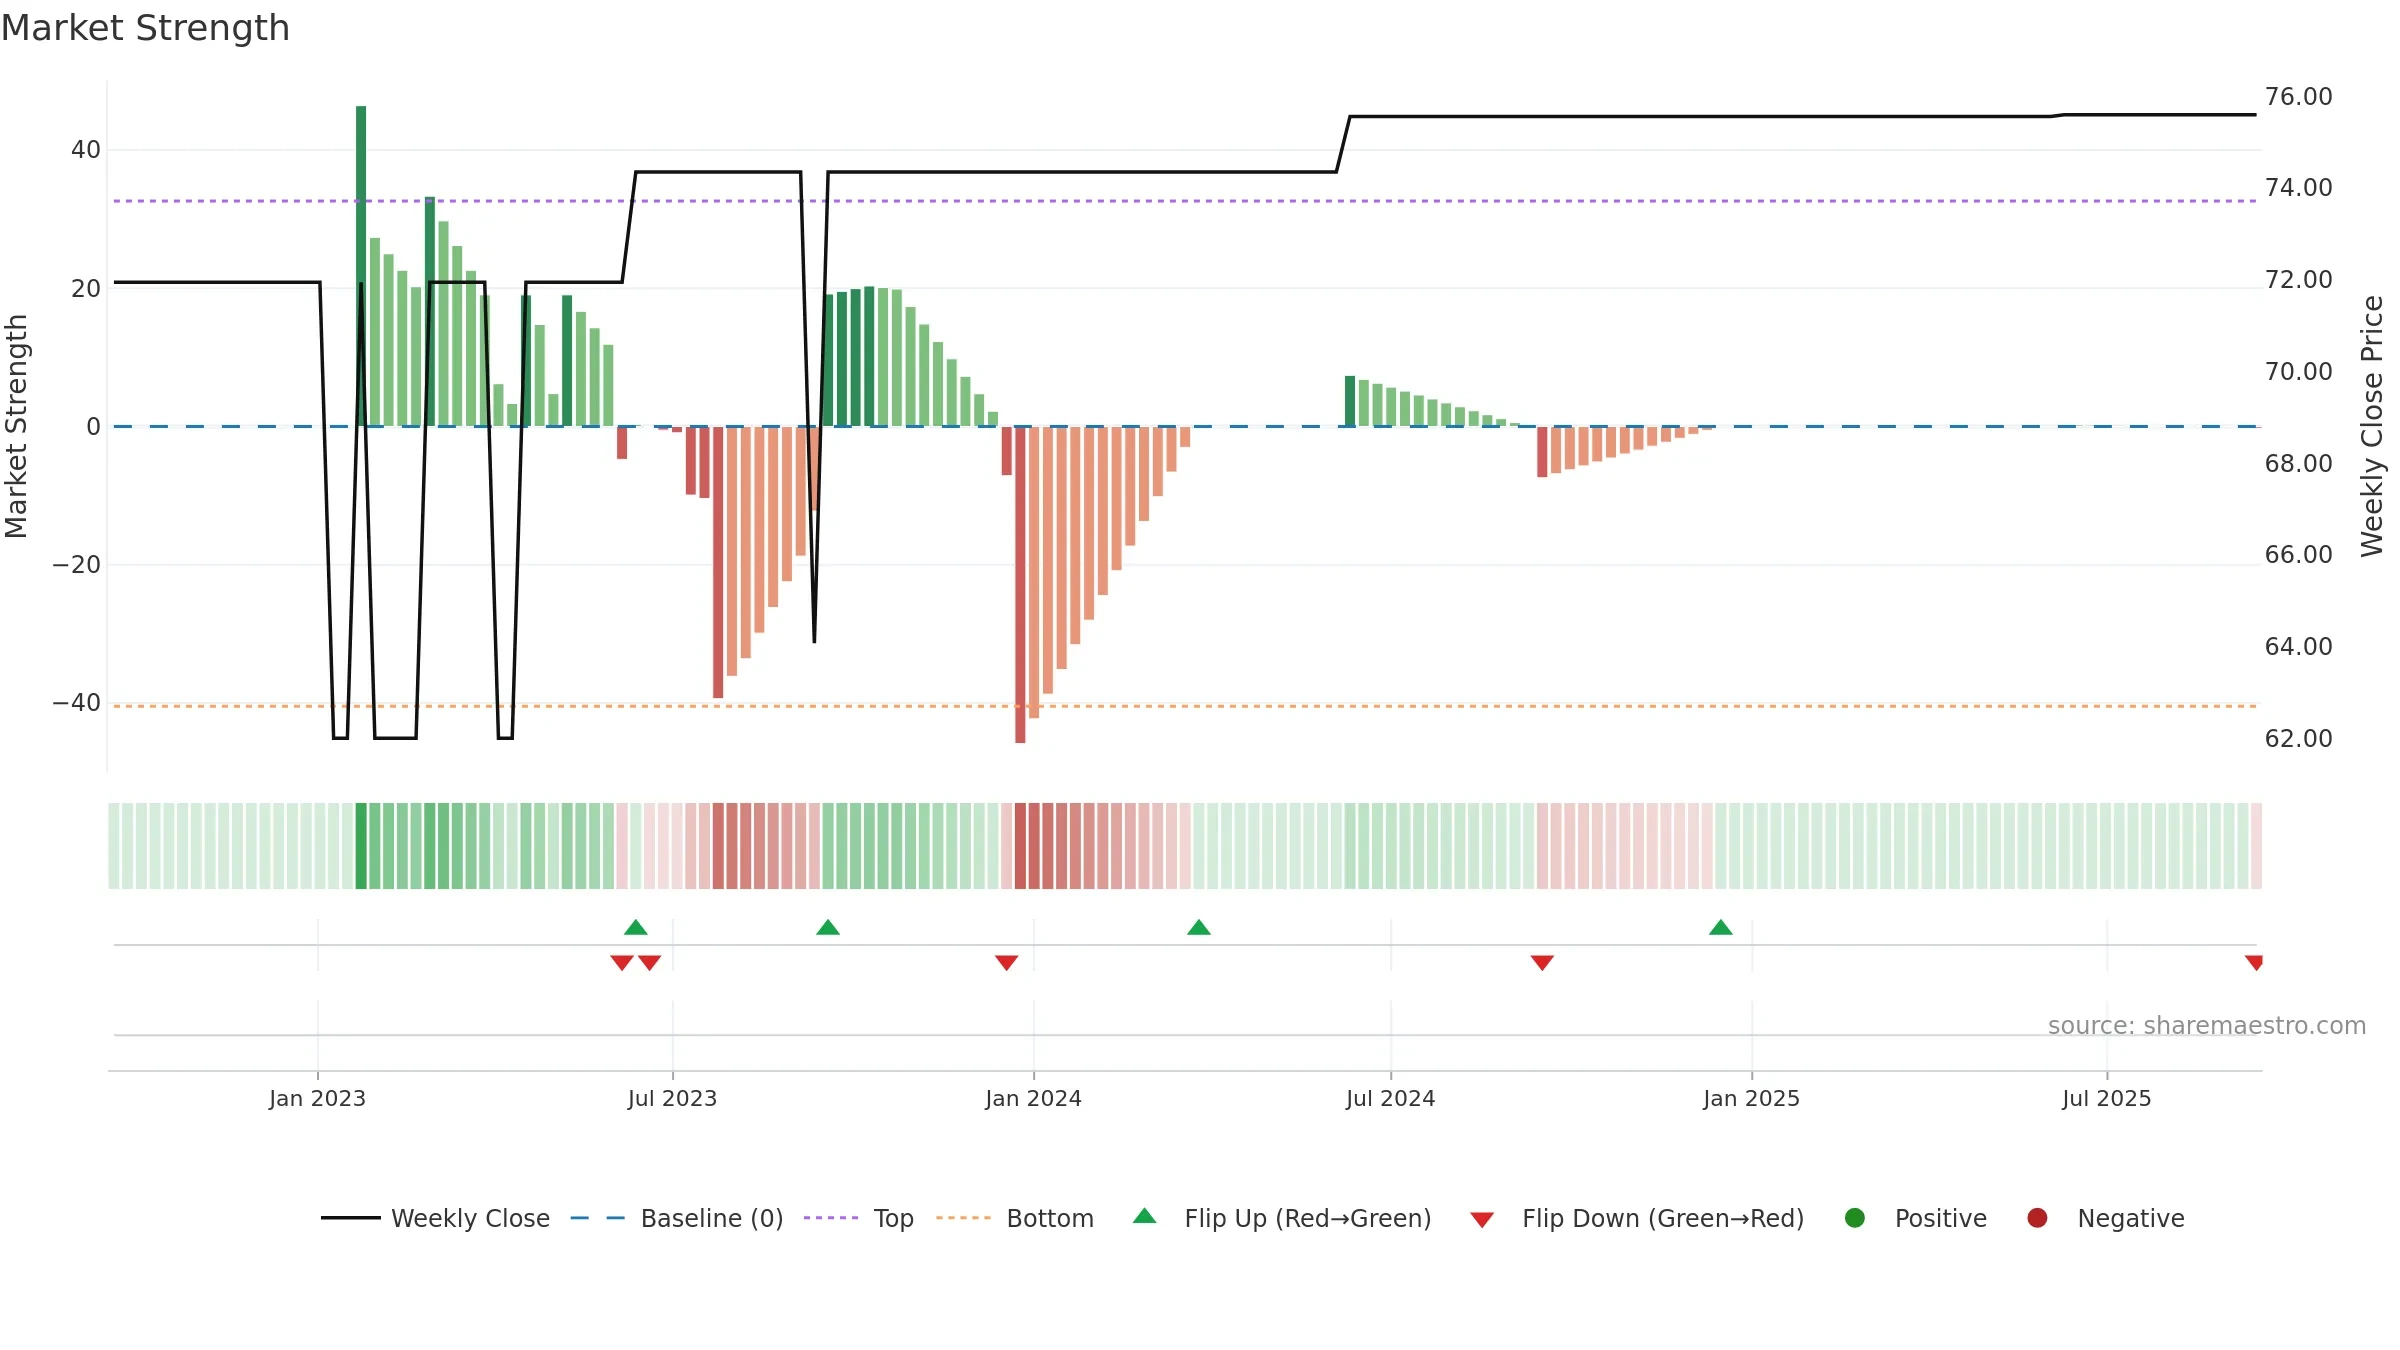Click the red down-triangle icon in the legend
This screenshot has width=2400, height=1350.
click(1482, 1220)
